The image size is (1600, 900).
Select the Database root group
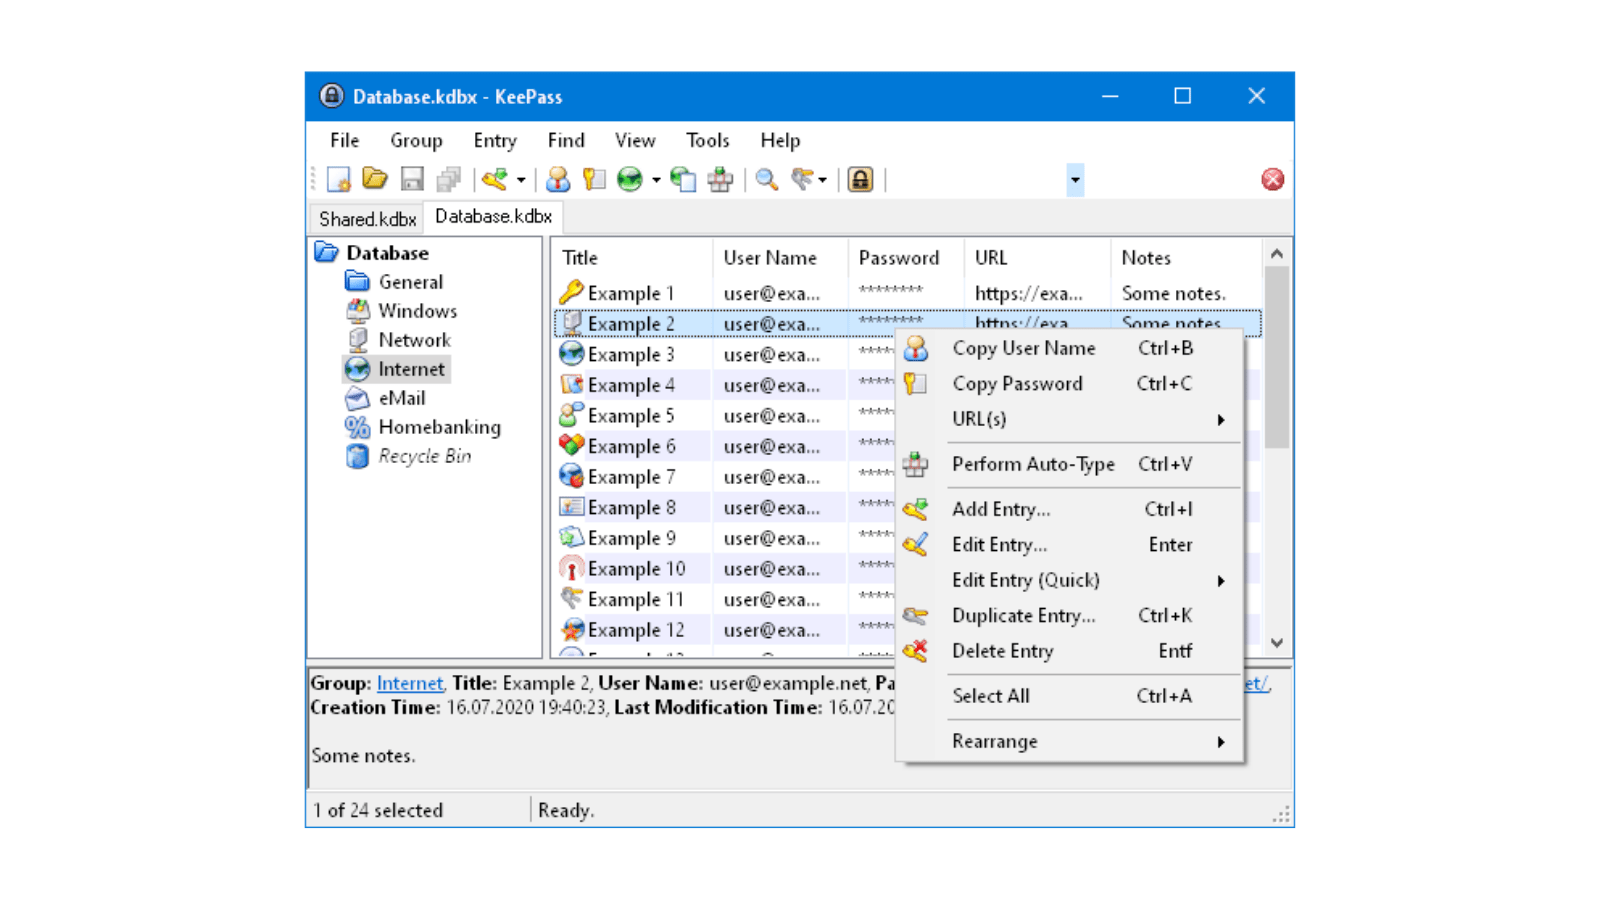(387, 253)
